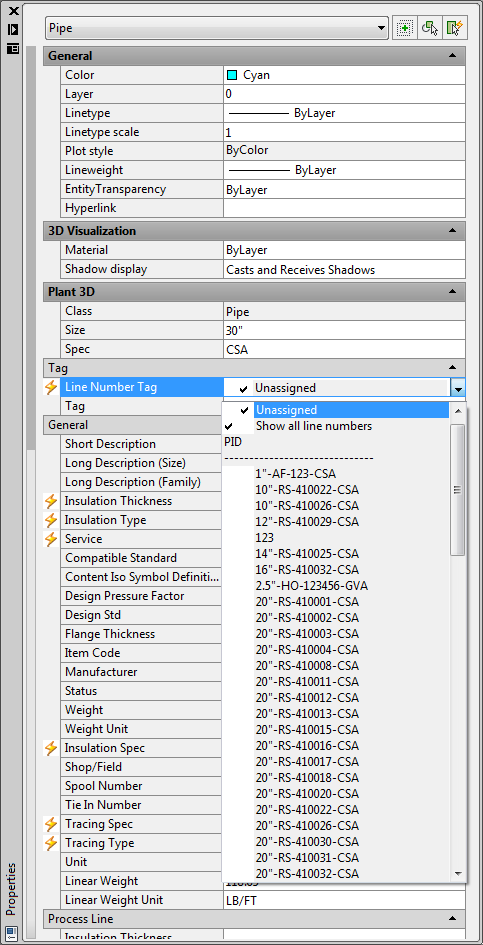Click the empty Hyperlink value field
The image size is (483, 945).
click(344, 209)
